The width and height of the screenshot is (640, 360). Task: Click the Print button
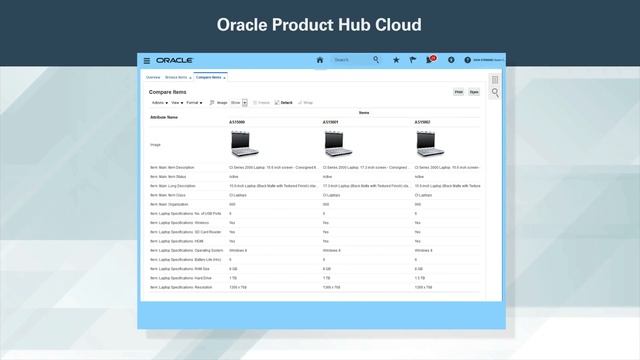point(458,92)
